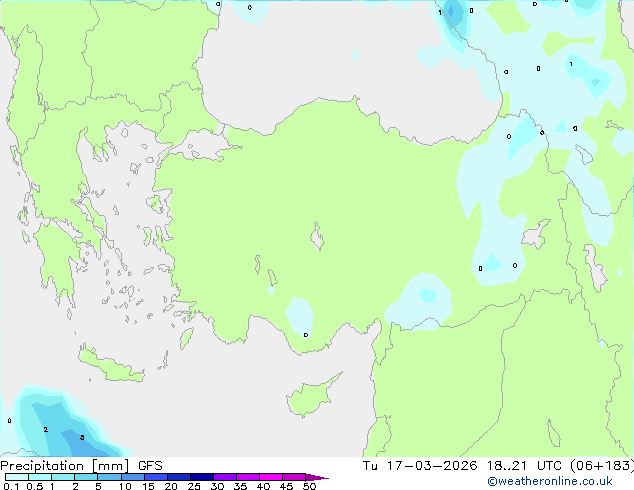Select the 0.1–0.5 mm legend color swatch
The width and height of the screenshot is (634, 490).
click(17, 477)
